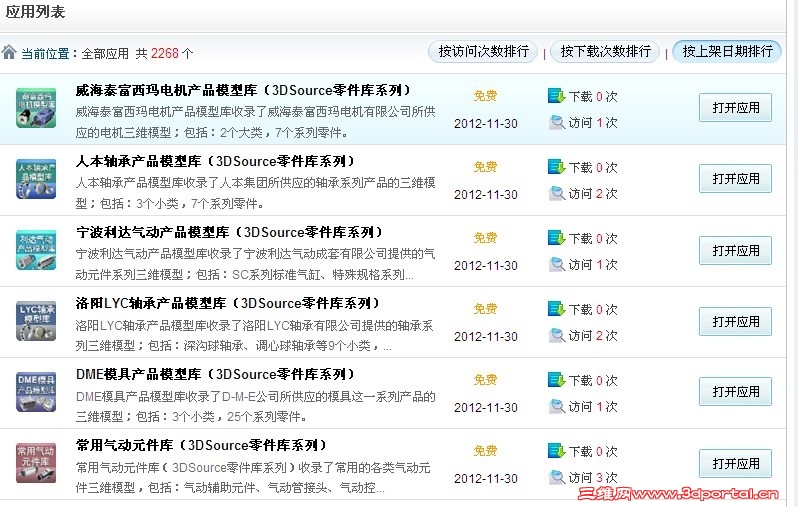Click visit icon in 人本轴承 row

click(x=557, y=193)
